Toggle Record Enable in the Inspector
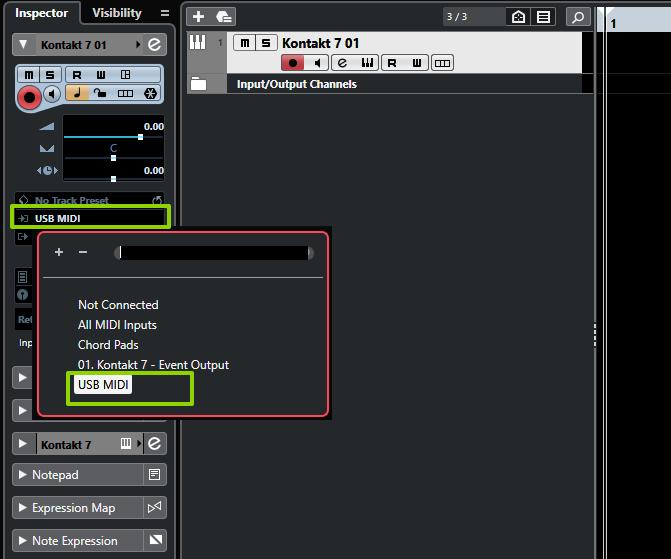671x559 pixels. point(29,96)
